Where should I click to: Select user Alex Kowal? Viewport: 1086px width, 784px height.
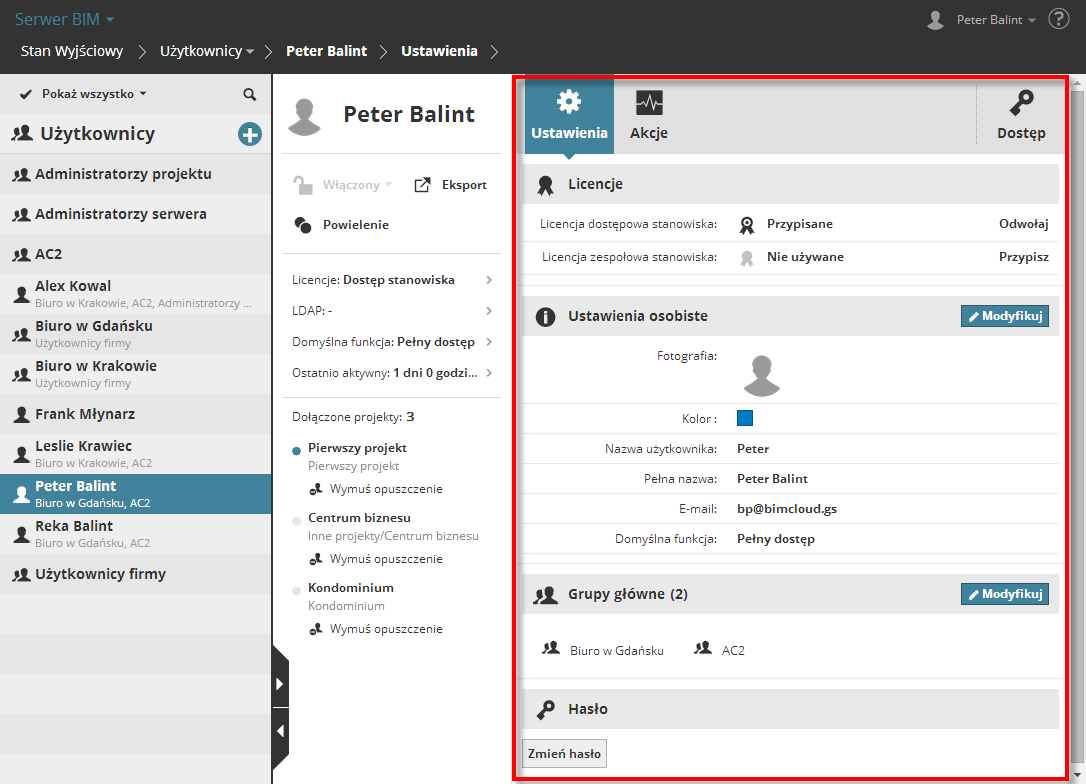136,294
